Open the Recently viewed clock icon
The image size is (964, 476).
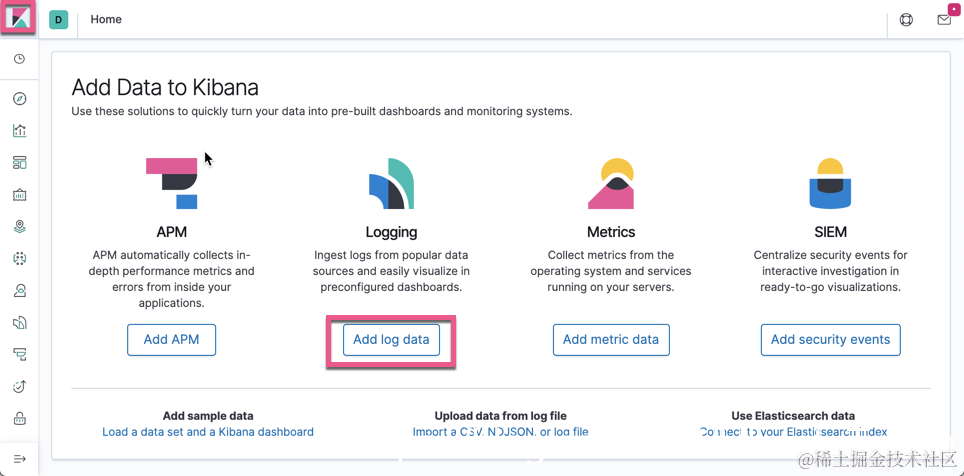pyautogui.click(x=20, y=59)
